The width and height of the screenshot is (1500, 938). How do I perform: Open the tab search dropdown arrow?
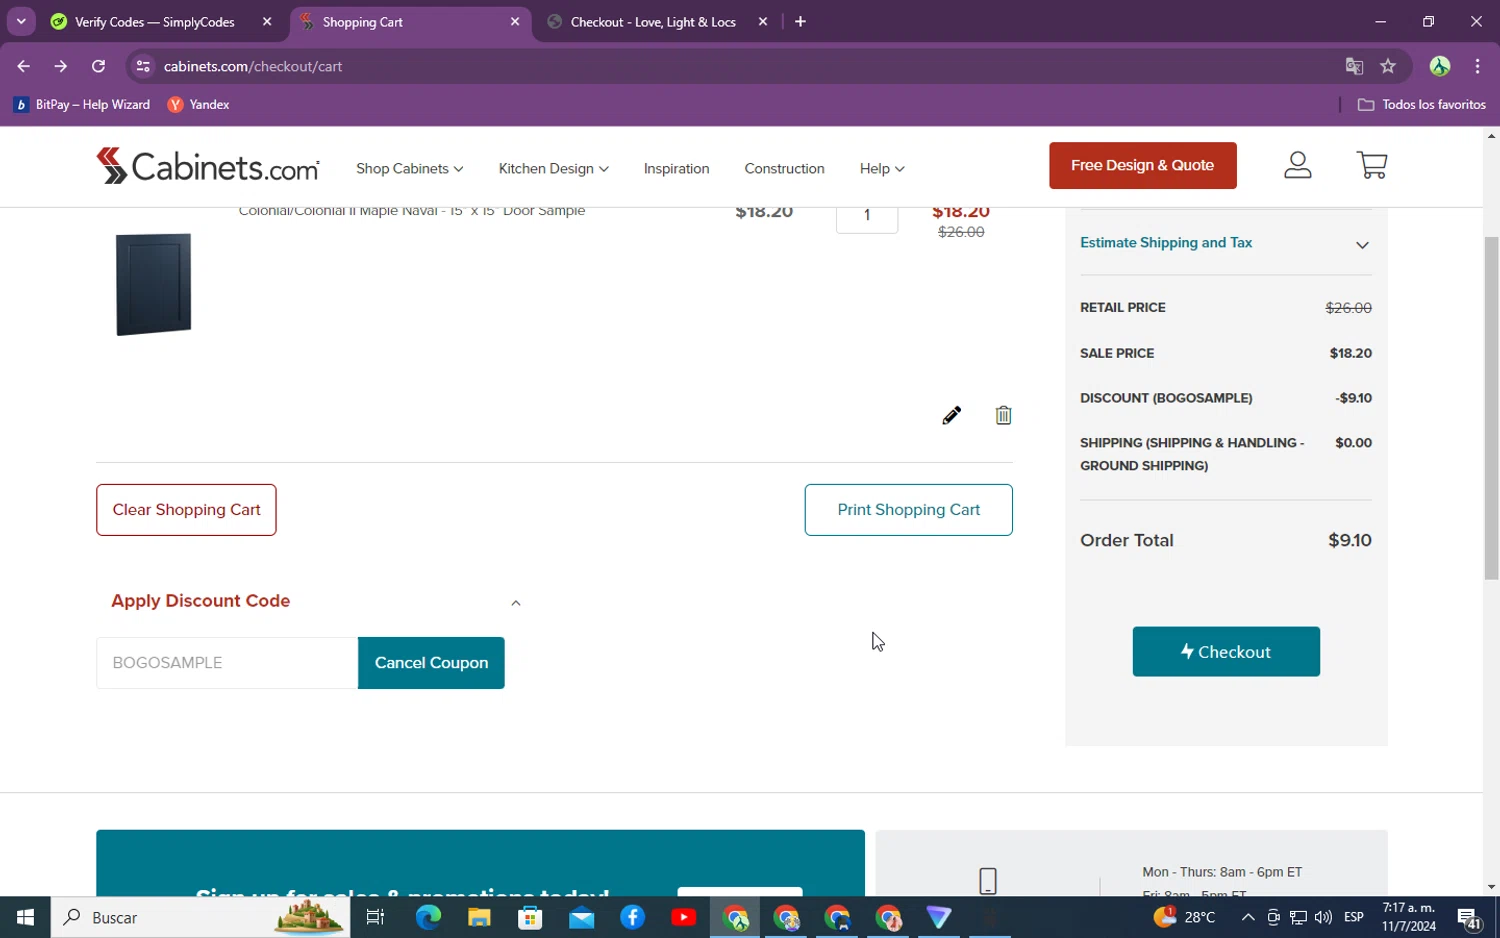point(21,21)
